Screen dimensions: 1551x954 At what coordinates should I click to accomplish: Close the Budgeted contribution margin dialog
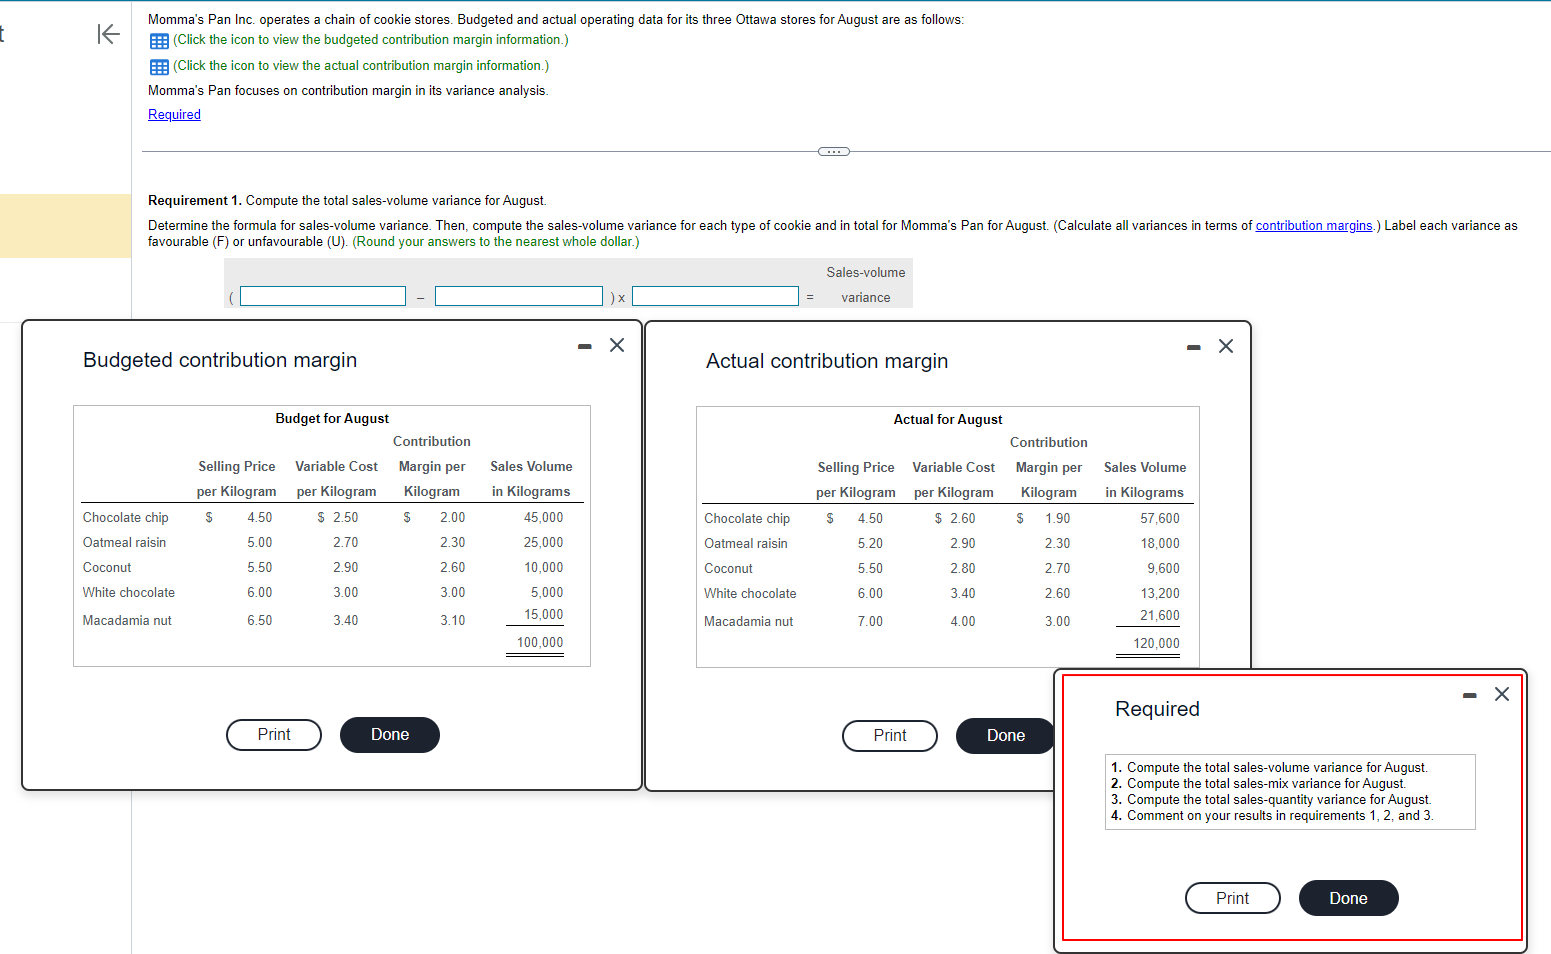pyautogui.click(x=617, y=345)
